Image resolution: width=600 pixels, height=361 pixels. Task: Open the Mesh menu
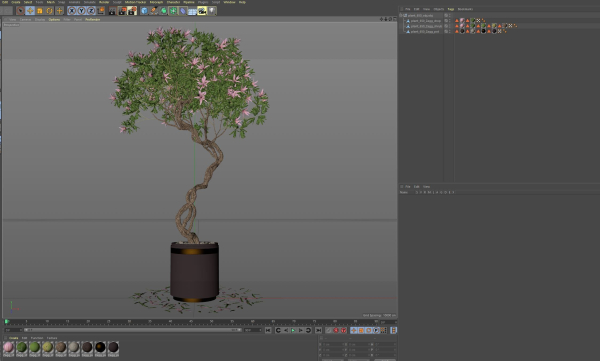coord(51,2)
